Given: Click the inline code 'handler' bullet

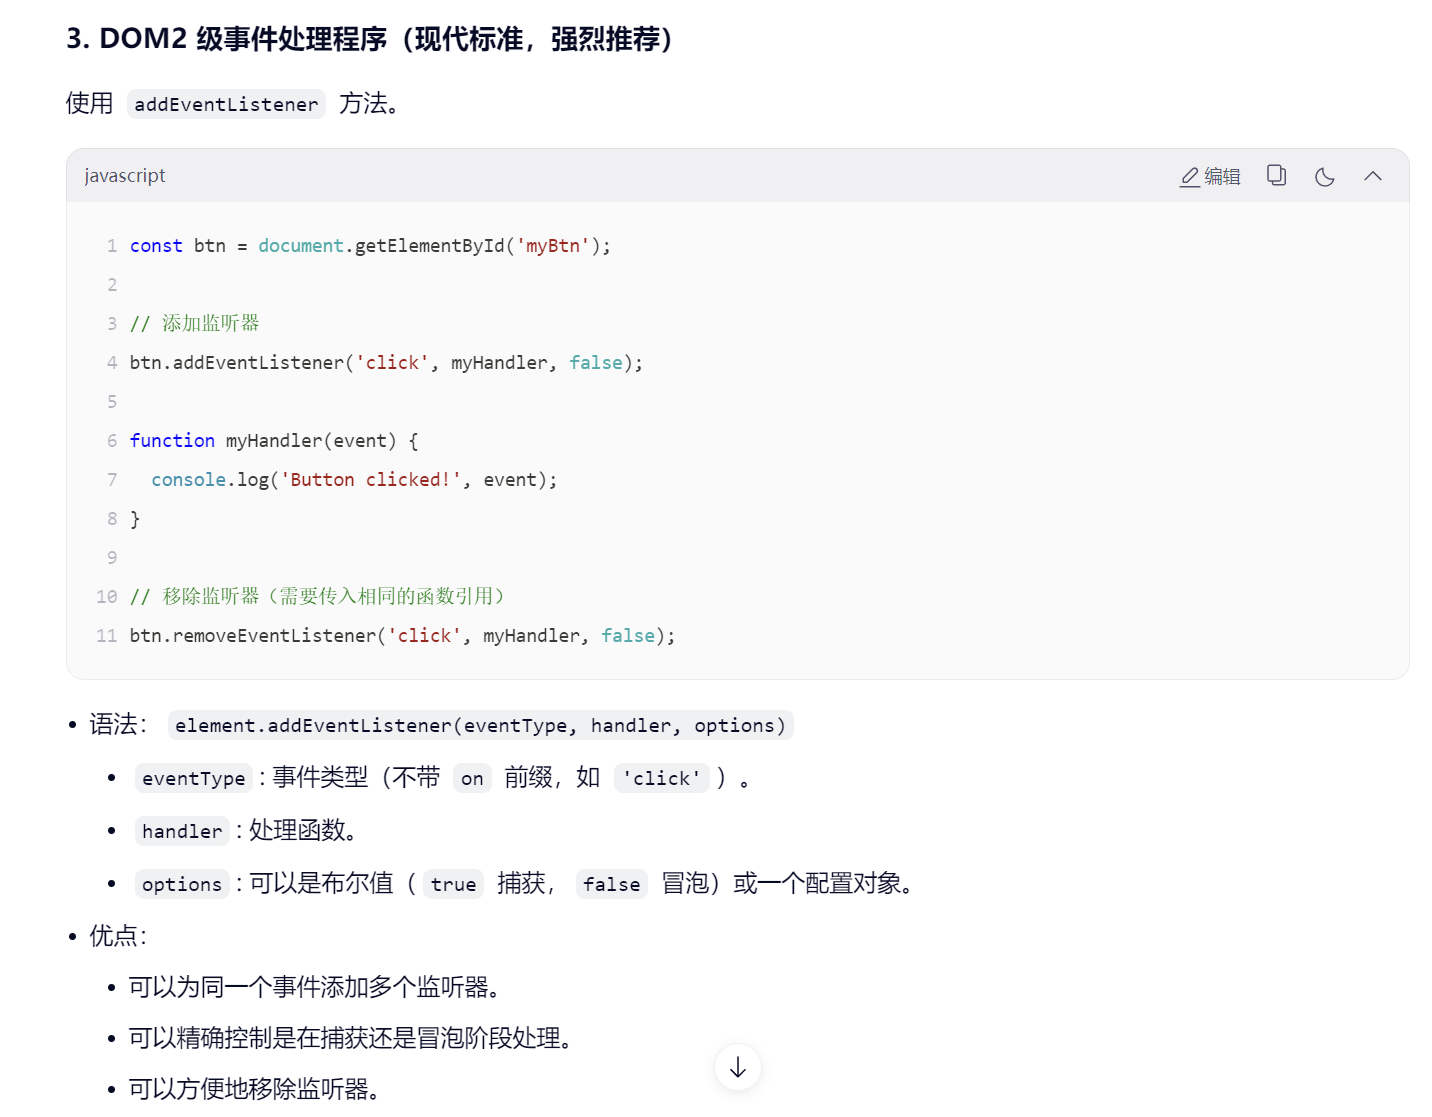Looking at the screenshot, I should 182,831.
